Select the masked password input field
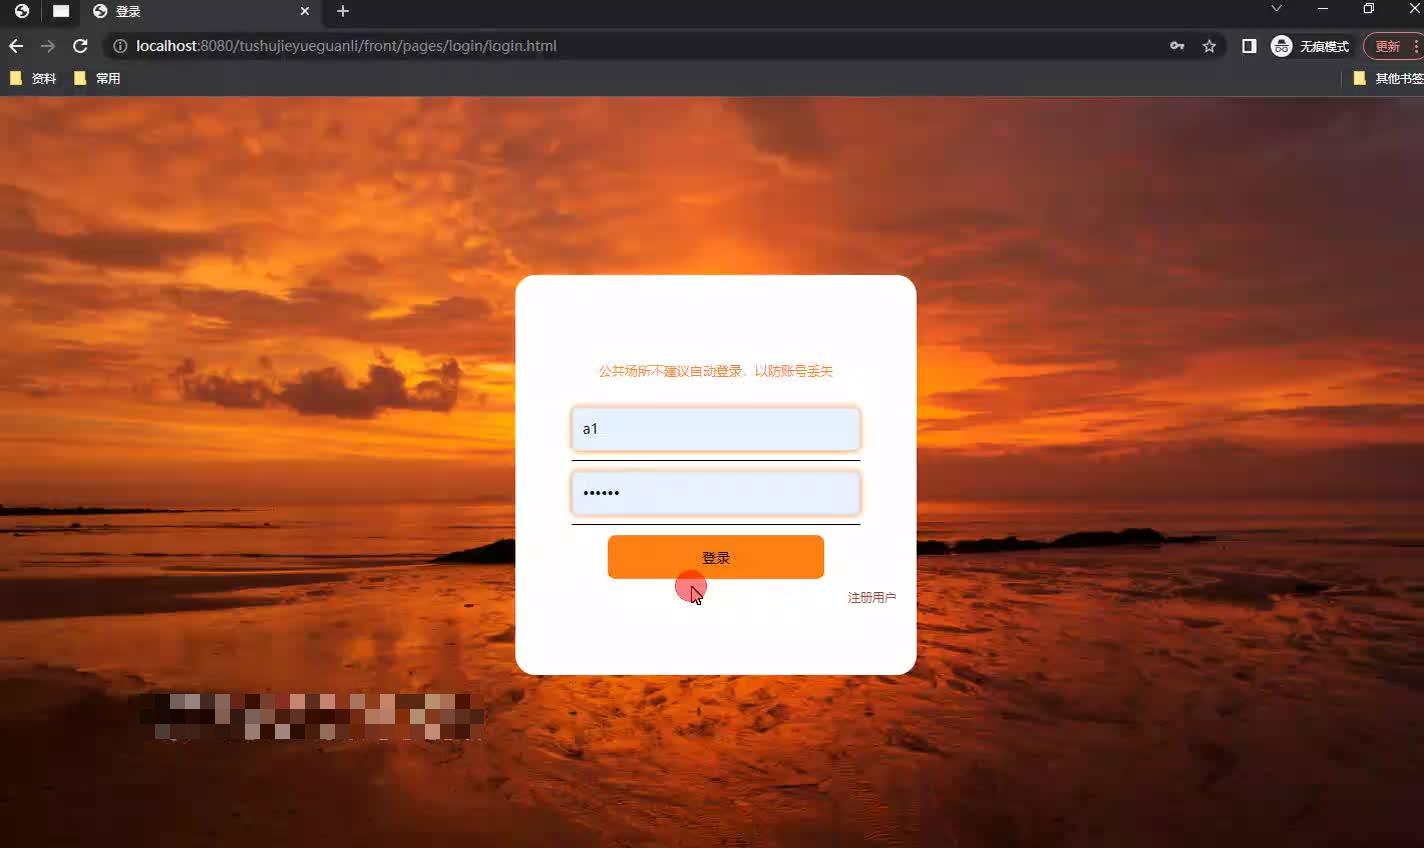This screenshot has height=848, width=1424. point(715,492)
